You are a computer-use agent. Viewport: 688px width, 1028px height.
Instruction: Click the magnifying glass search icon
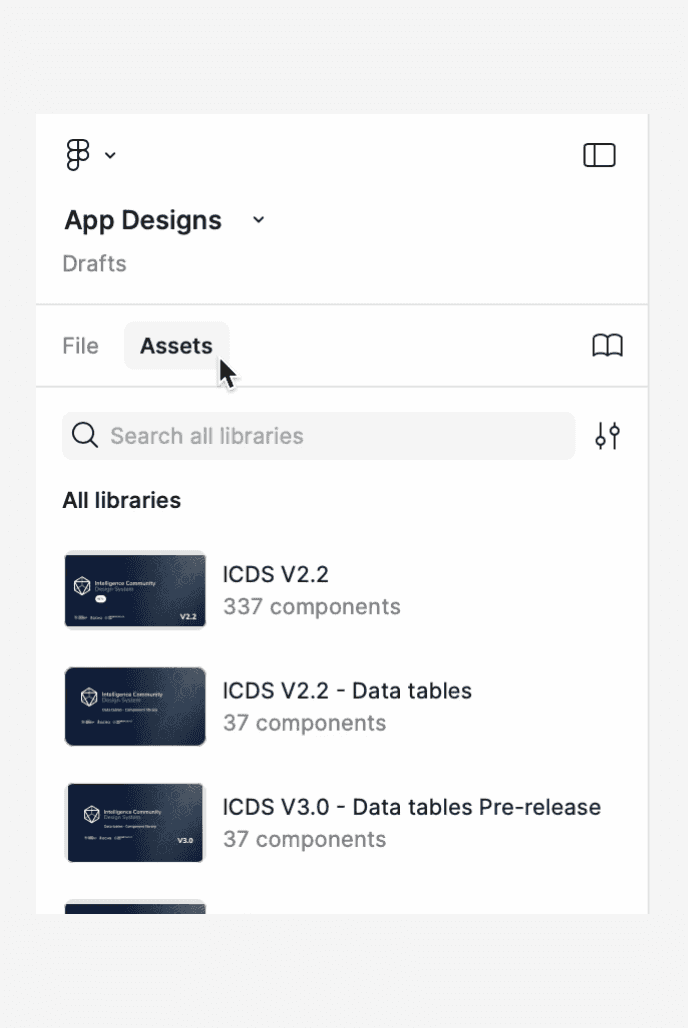[x=85, y=436]
